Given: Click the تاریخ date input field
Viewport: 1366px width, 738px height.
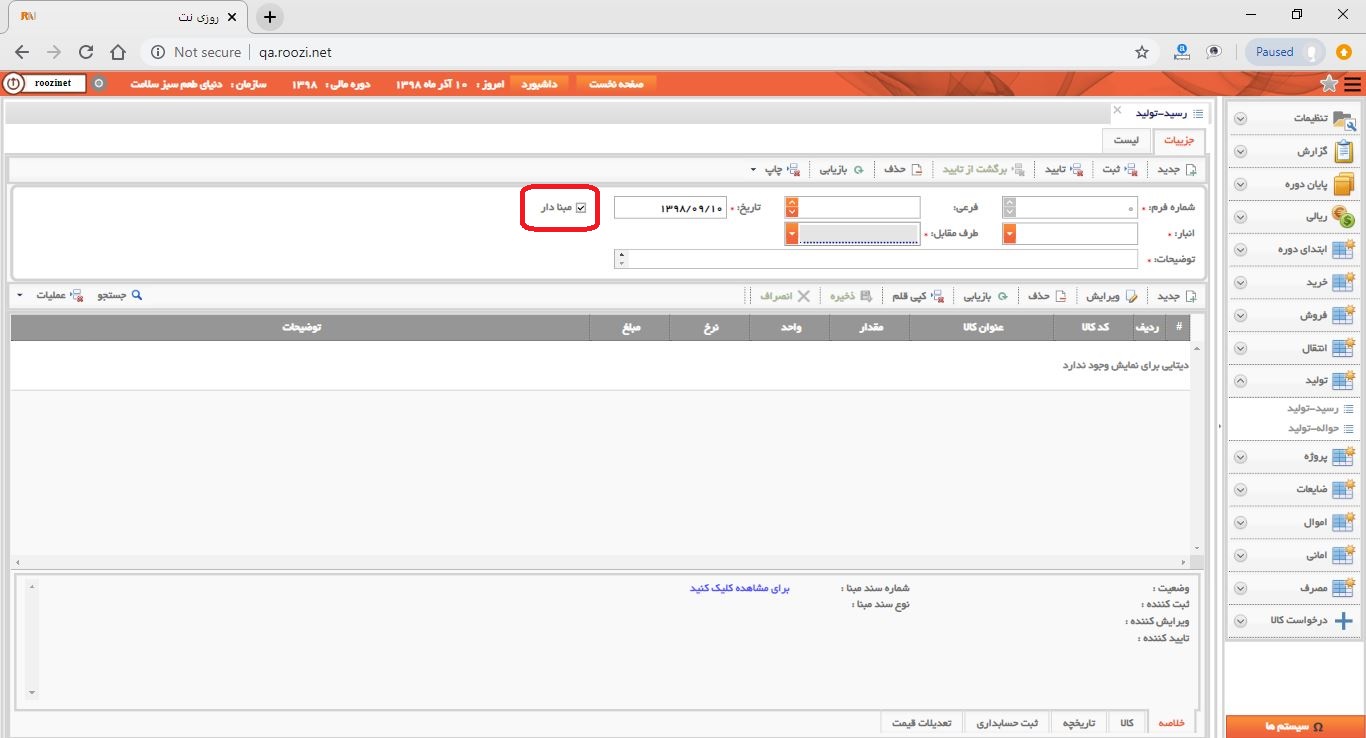Looking at the screenshot, I should click(670, 208).
